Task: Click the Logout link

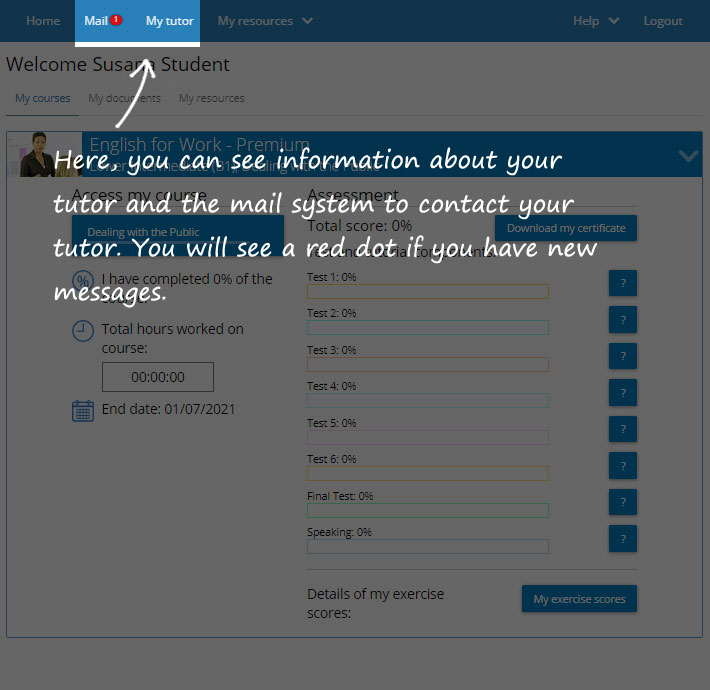Action: pos(663,21)
